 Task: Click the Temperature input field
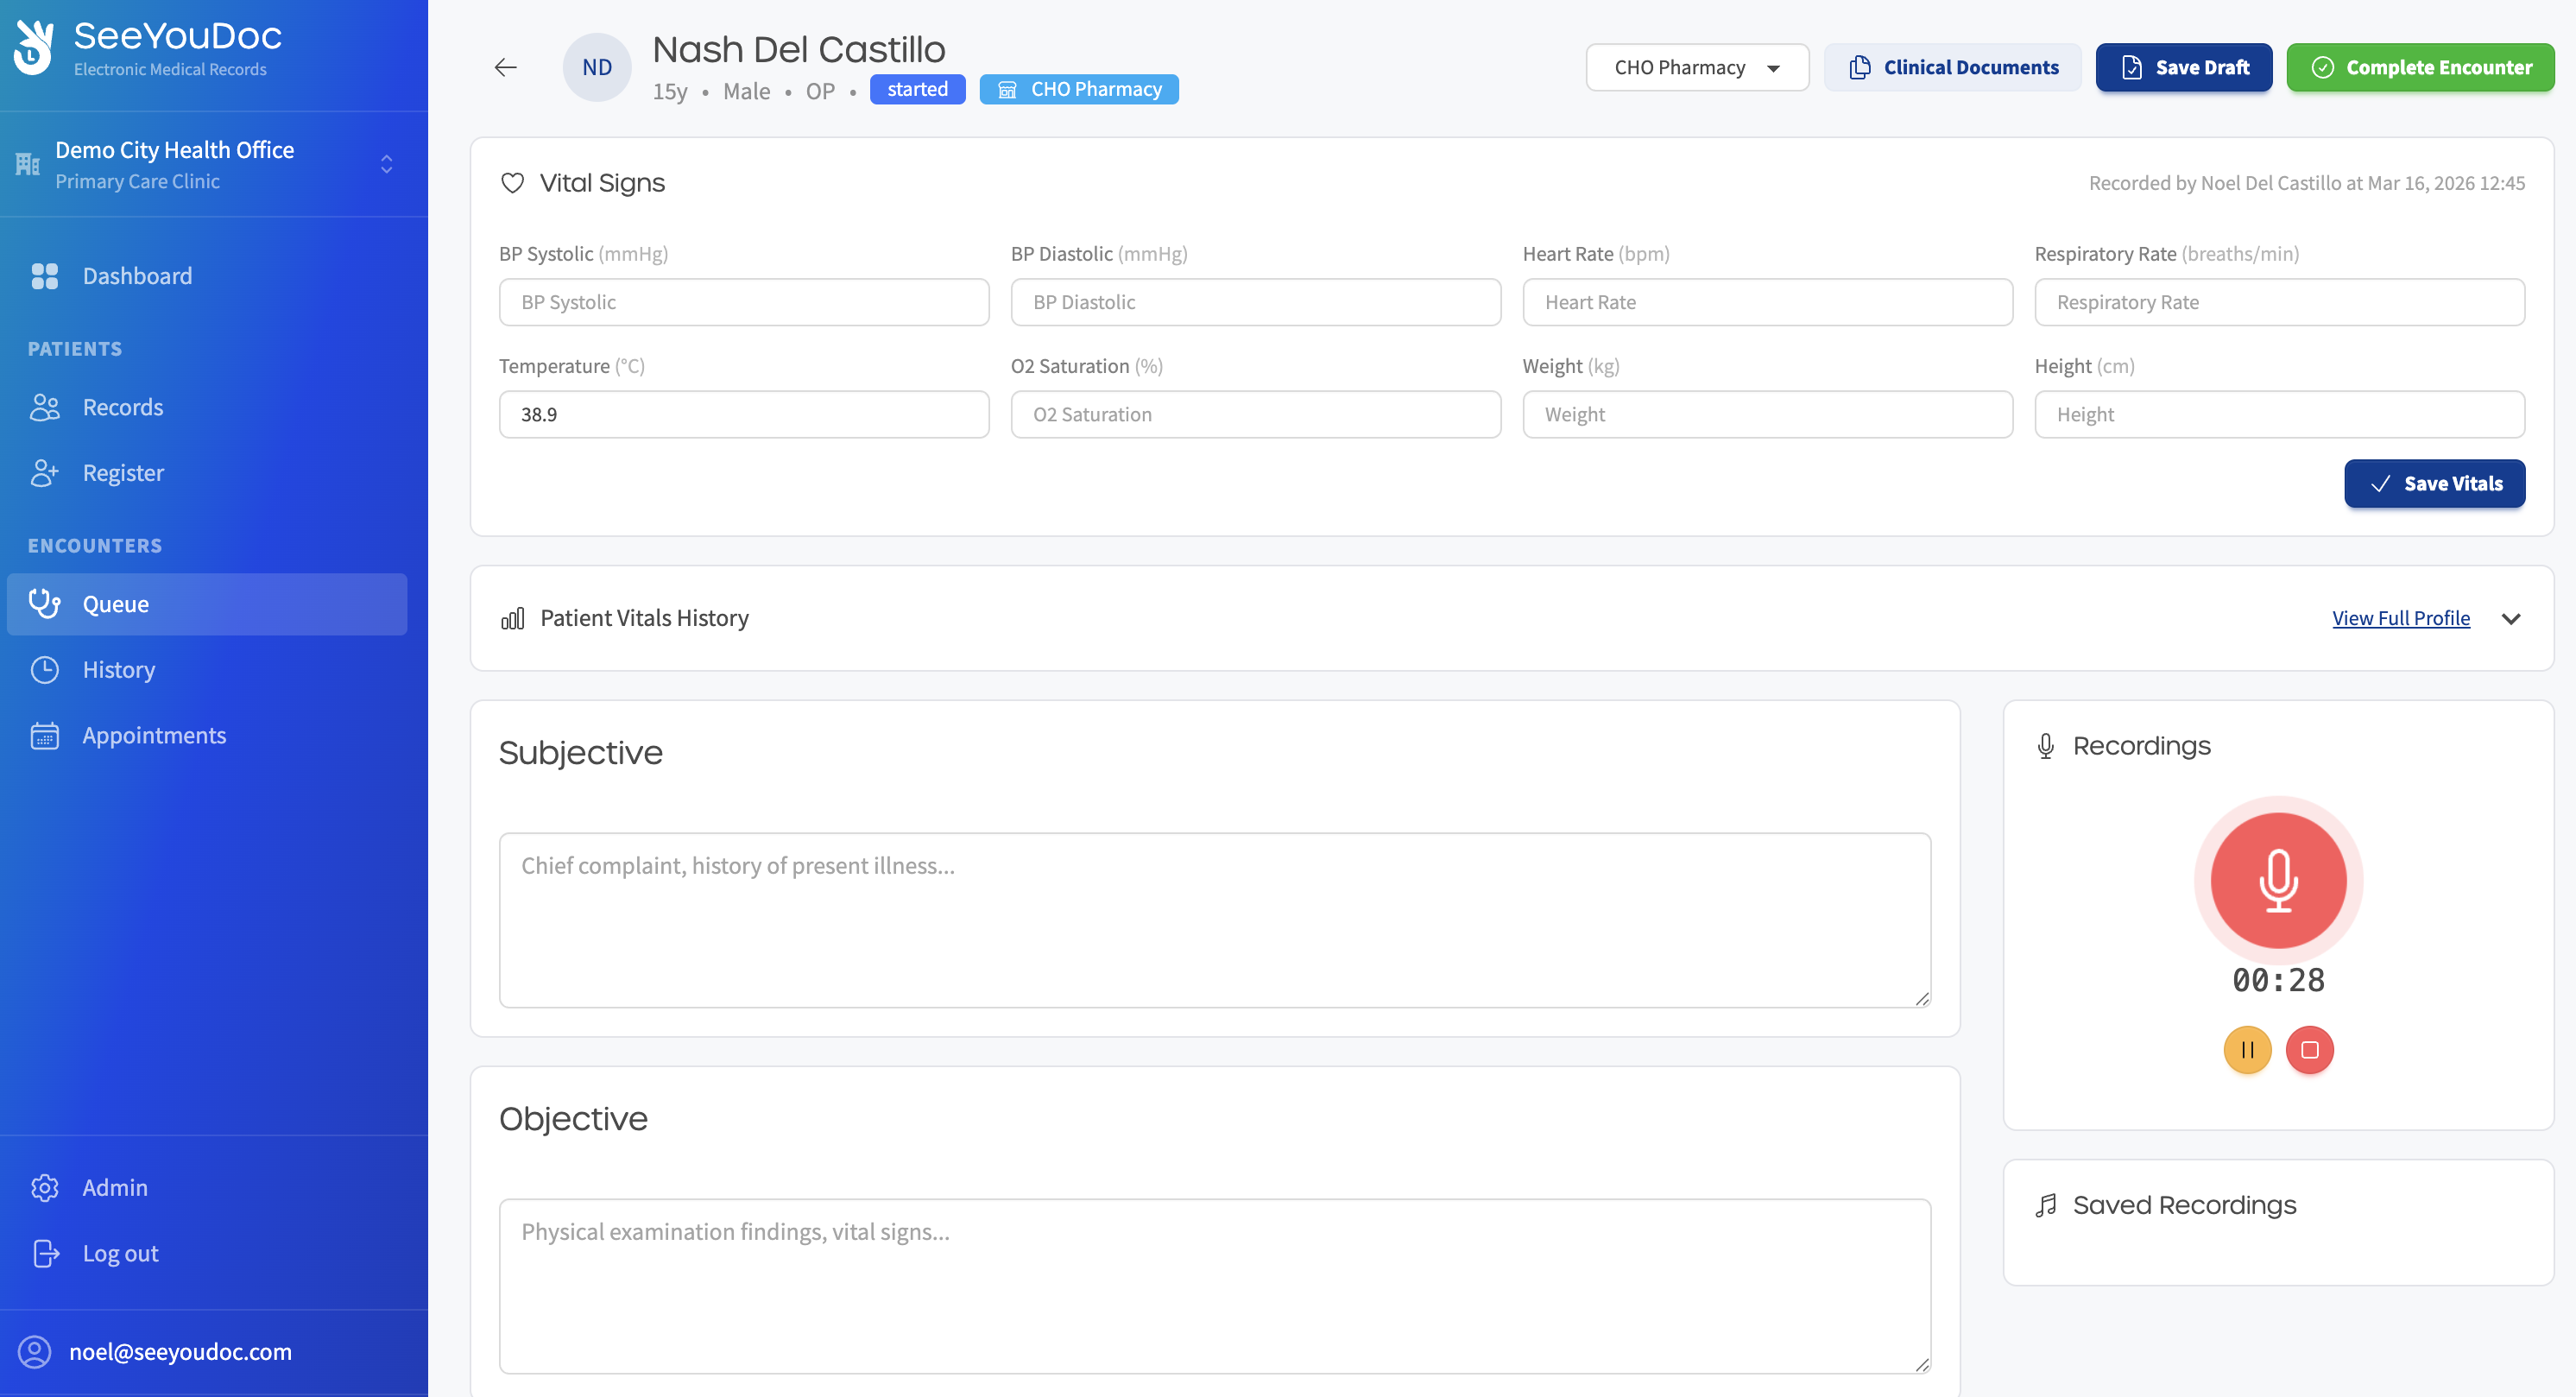click(x=743, y=414)
